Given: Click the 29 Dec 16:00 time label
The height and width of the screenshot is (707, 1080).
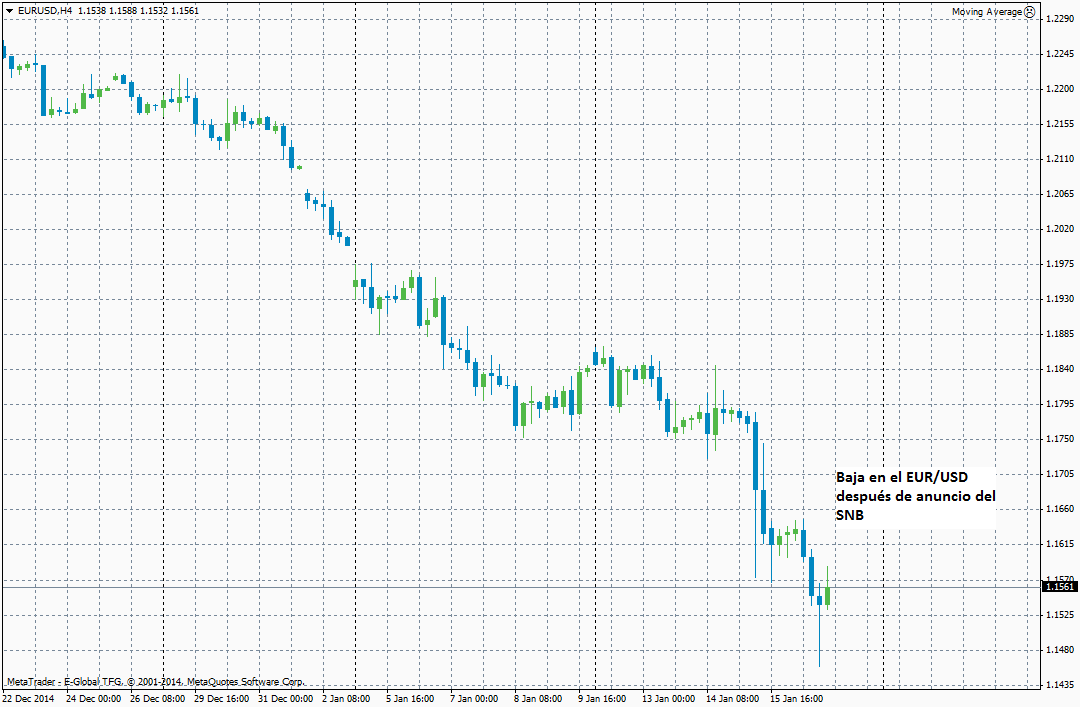Looking at the screenshot, I should pos(221,699).
